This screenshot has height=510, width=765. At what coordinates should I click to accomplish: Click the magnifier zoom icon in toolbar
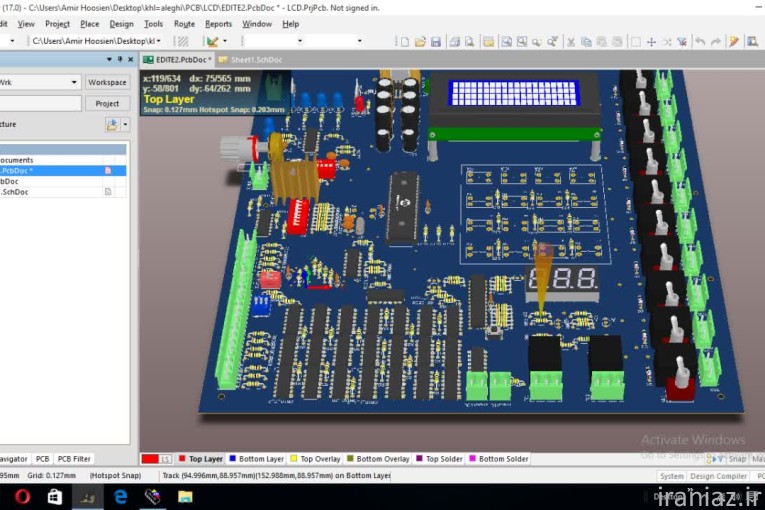(x=537, y=42)
